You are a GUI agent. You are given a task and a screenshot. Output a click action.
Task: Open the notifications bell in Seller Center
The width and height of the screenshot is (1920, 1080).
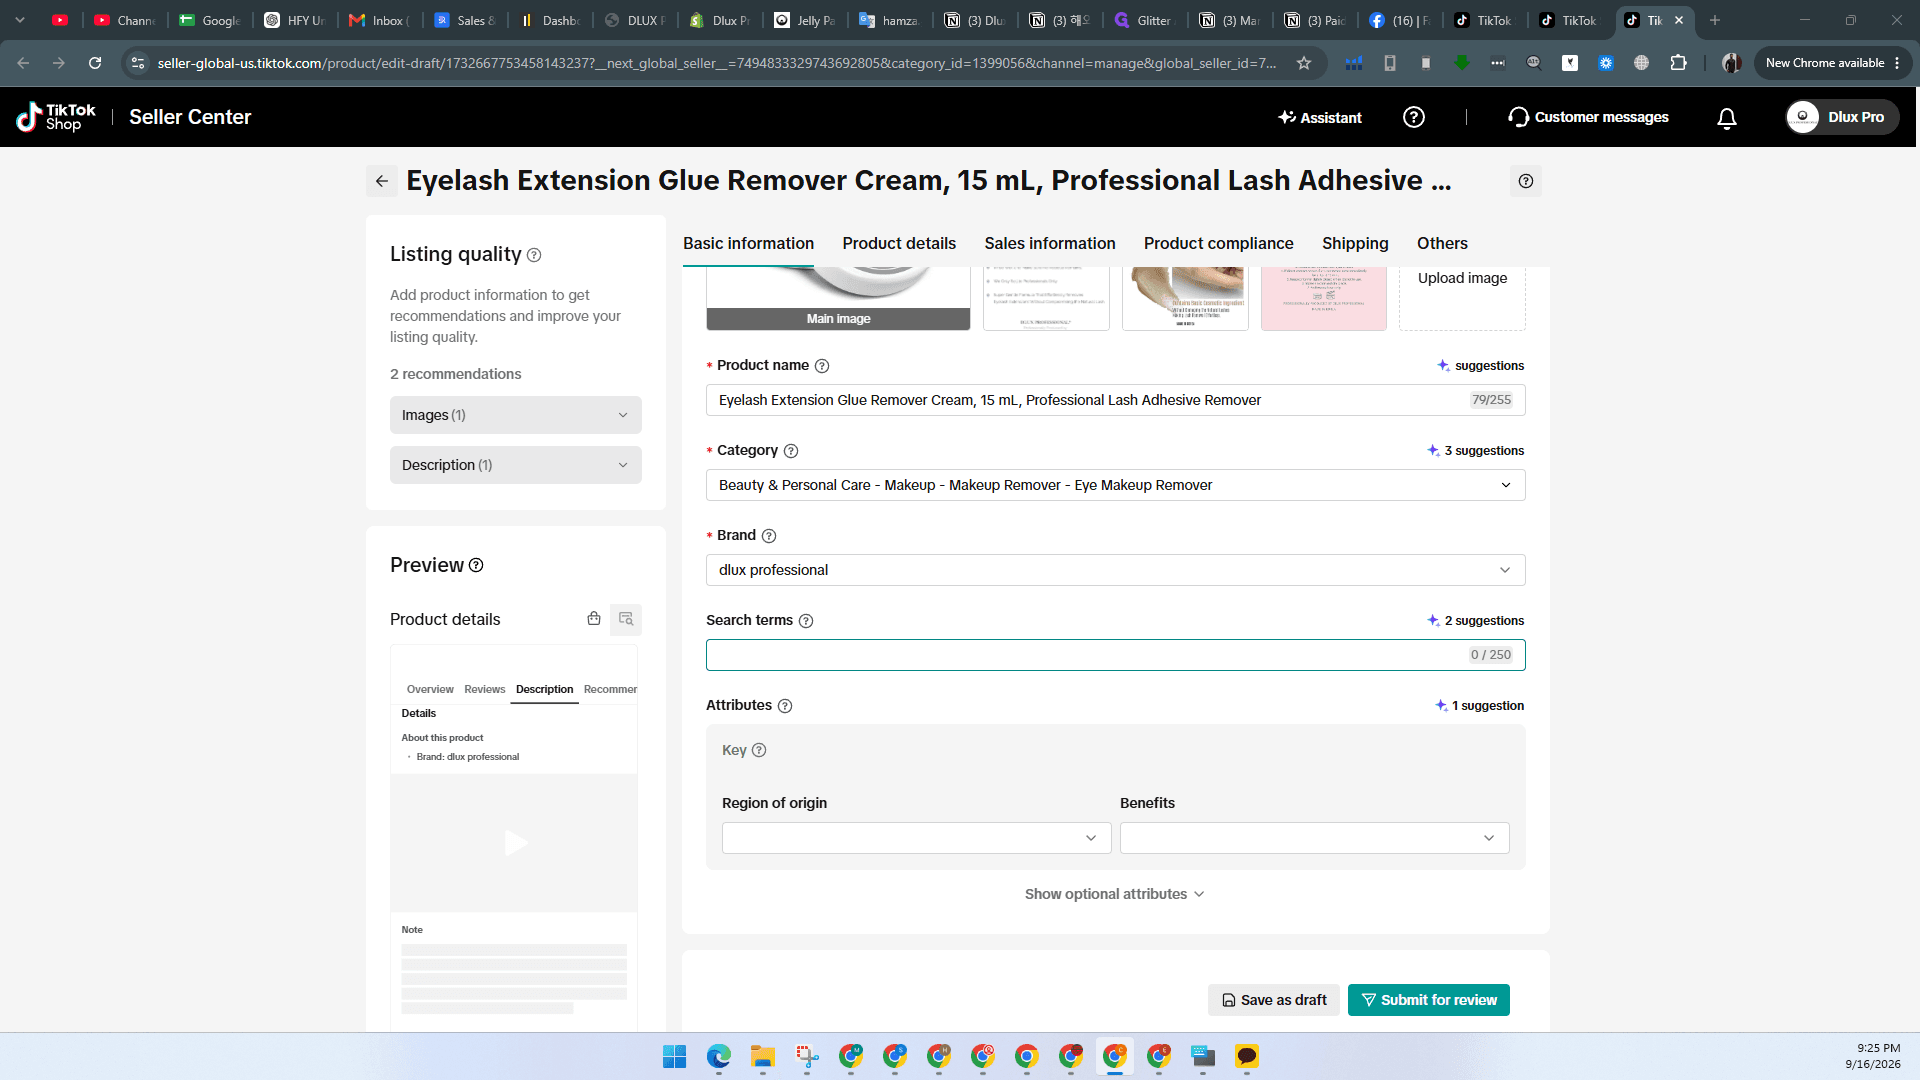1727,118
